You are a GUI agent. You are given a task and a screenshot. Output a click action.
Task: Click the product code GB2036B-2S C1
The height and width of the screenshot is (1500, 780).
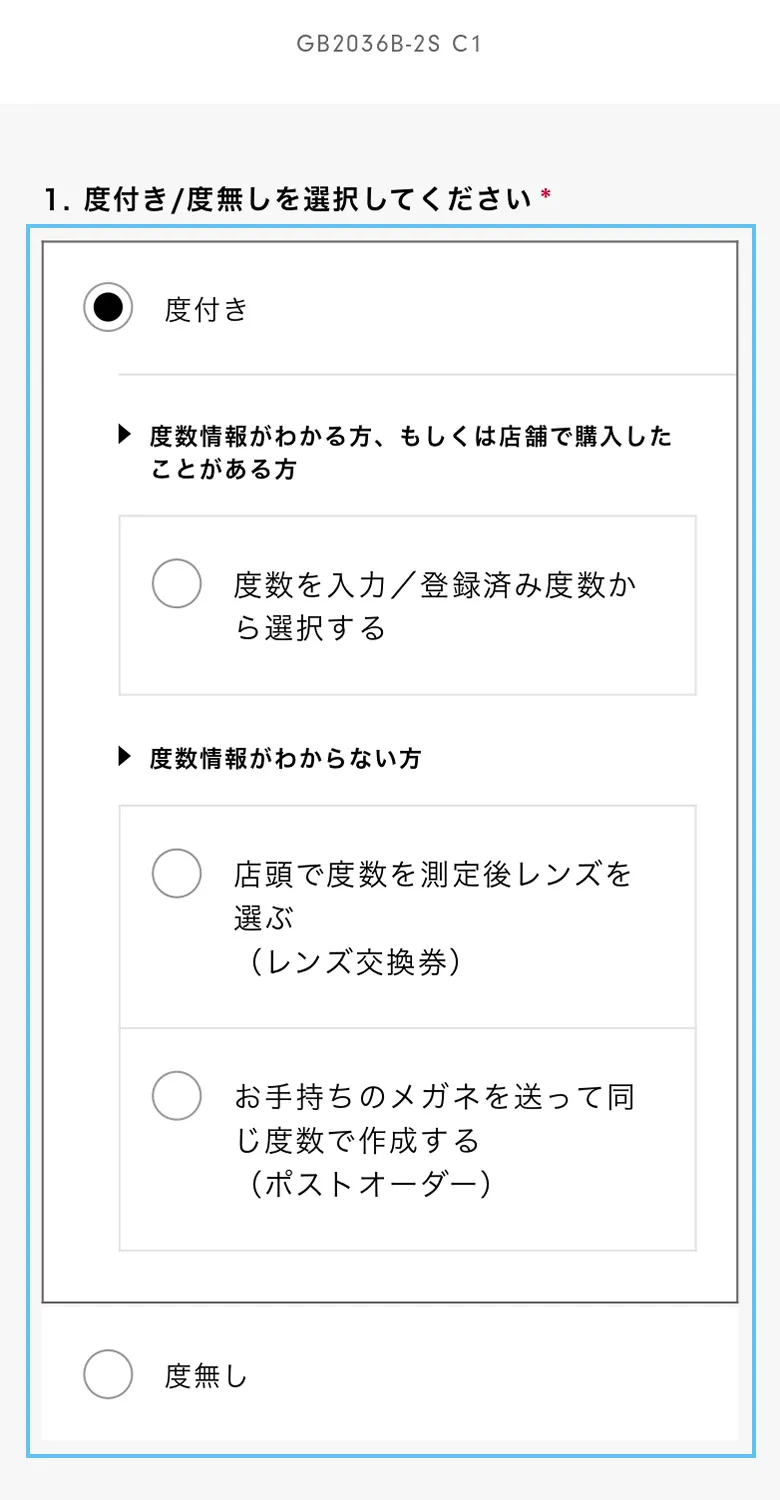pos(390,44)
